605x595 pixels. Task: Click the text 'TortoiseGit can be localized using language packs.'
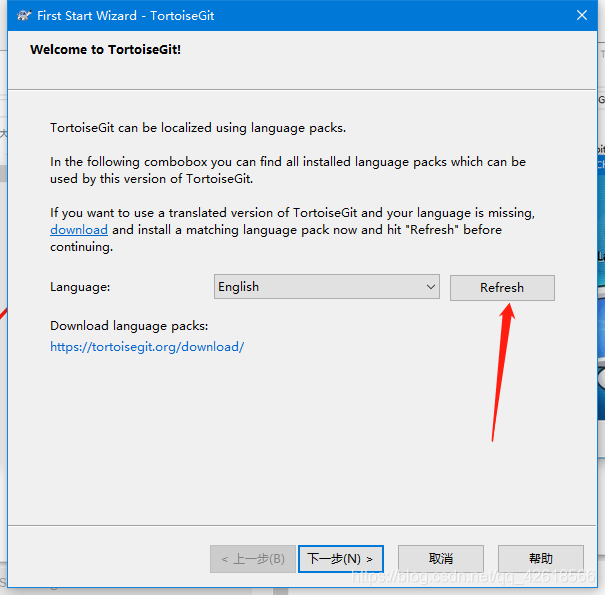pyautogui.click(x=198, y=128)
